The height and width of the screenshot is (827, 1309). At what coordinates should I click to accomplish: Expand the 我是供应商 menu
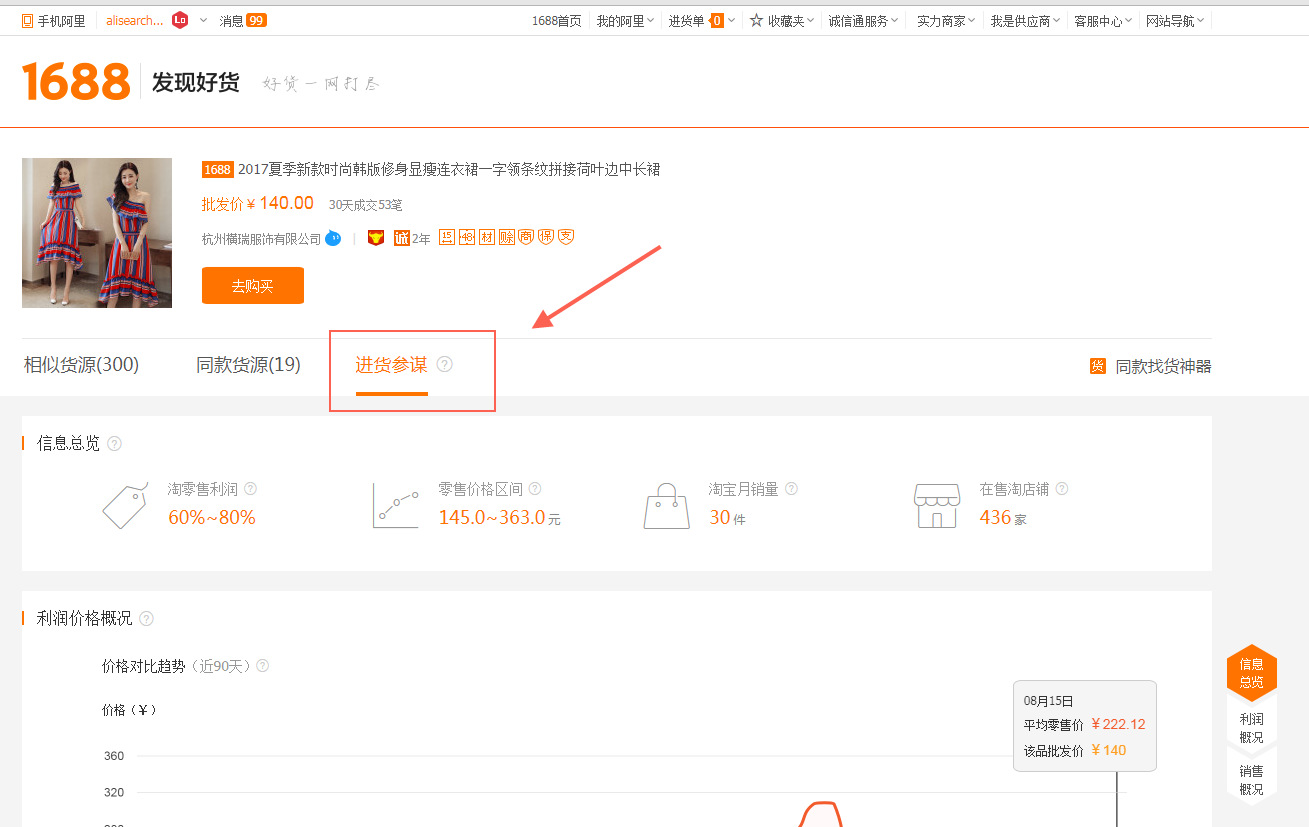tap(1025, 20)
